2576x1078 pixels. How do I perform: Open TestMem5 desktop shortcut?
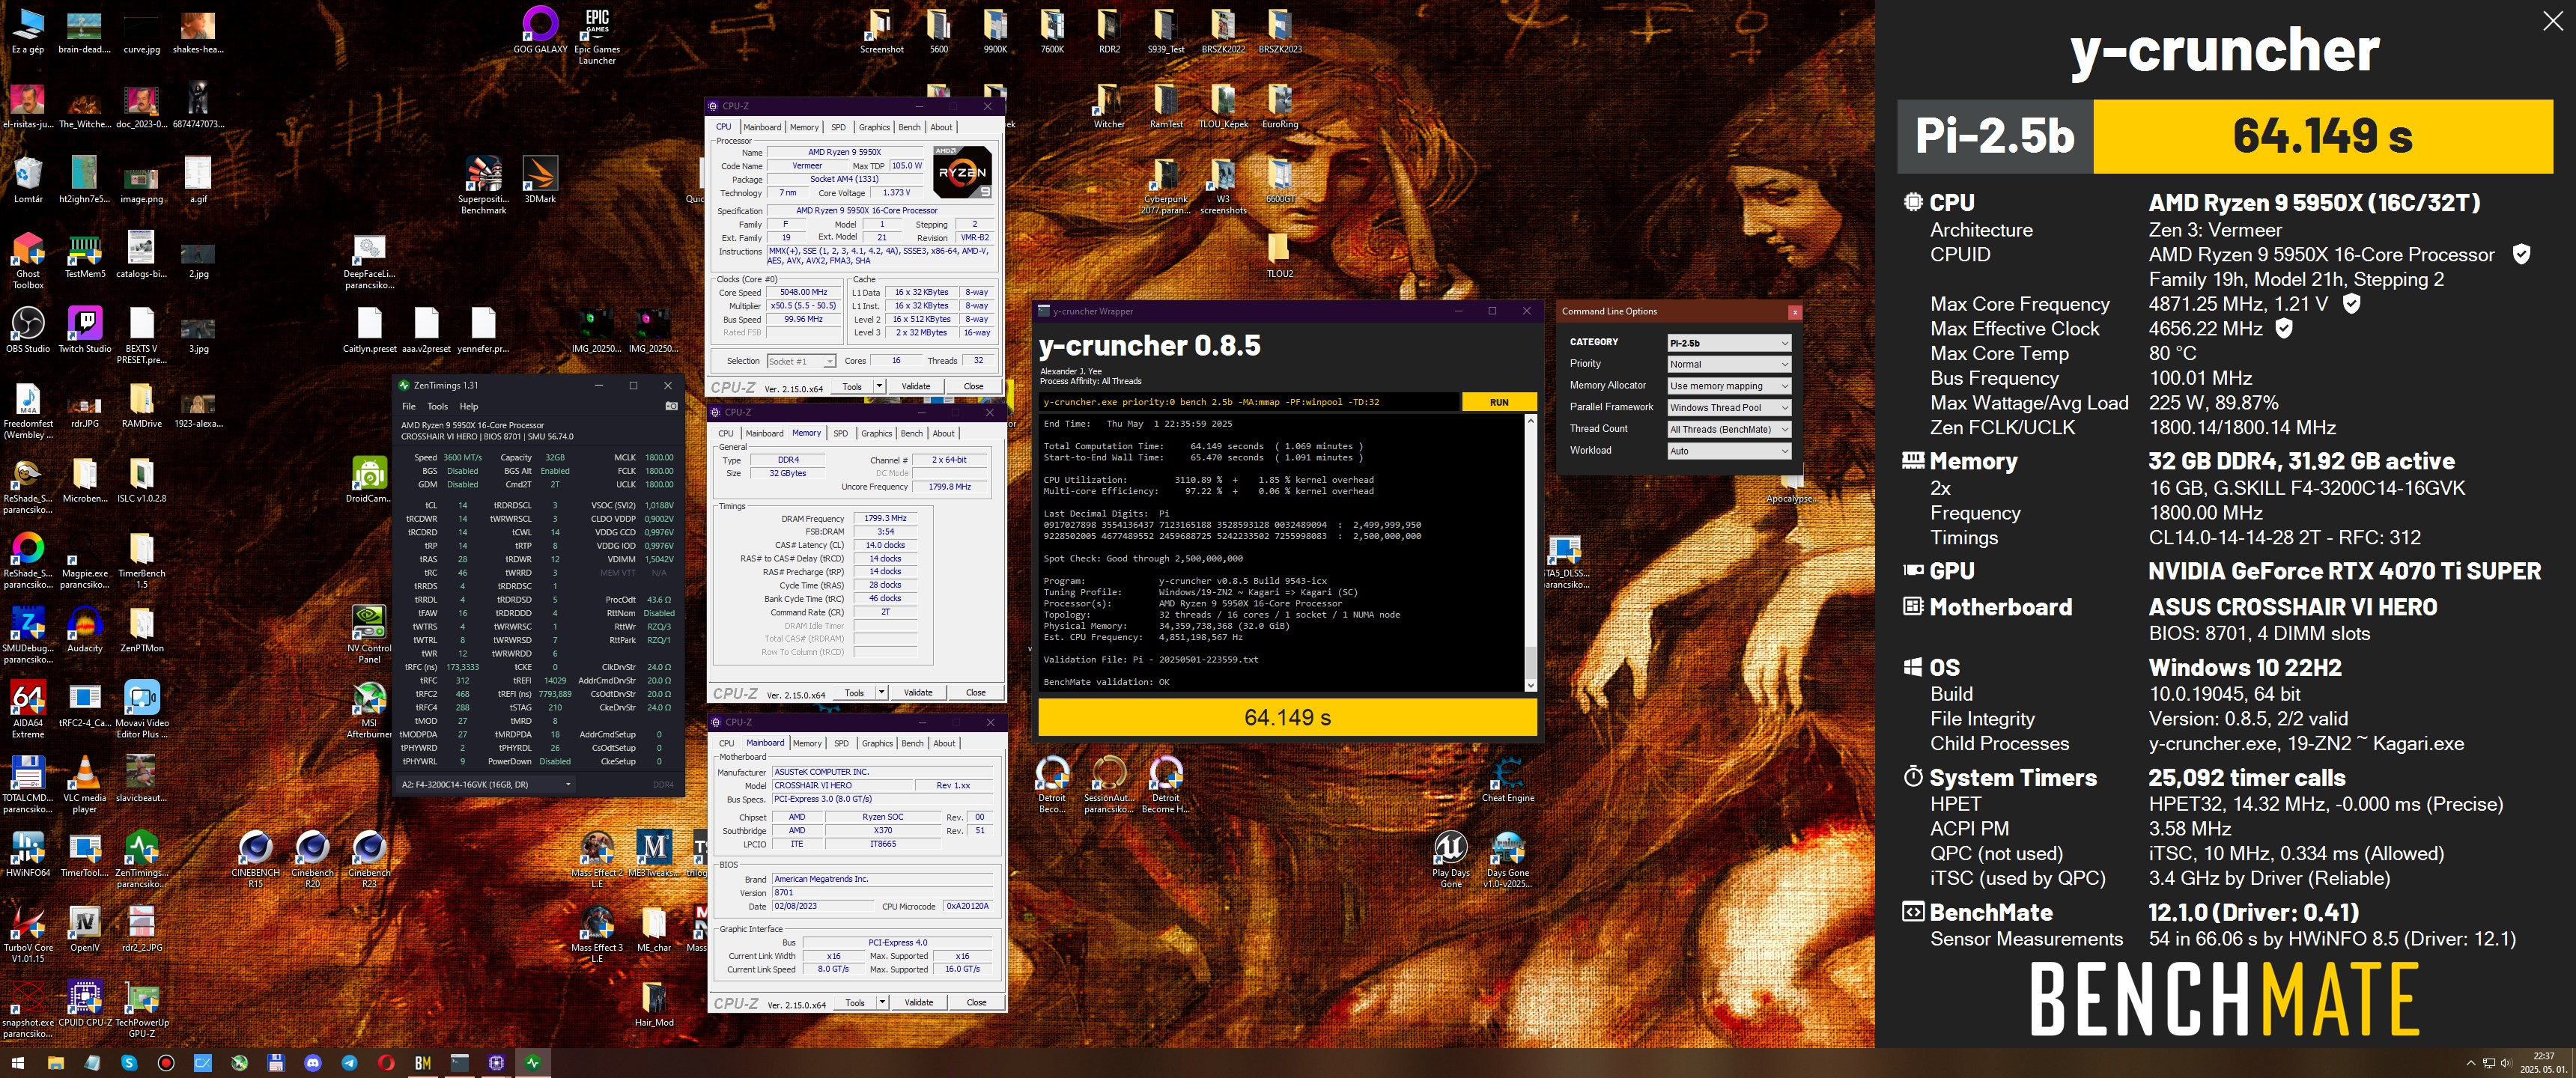(85, 255)
